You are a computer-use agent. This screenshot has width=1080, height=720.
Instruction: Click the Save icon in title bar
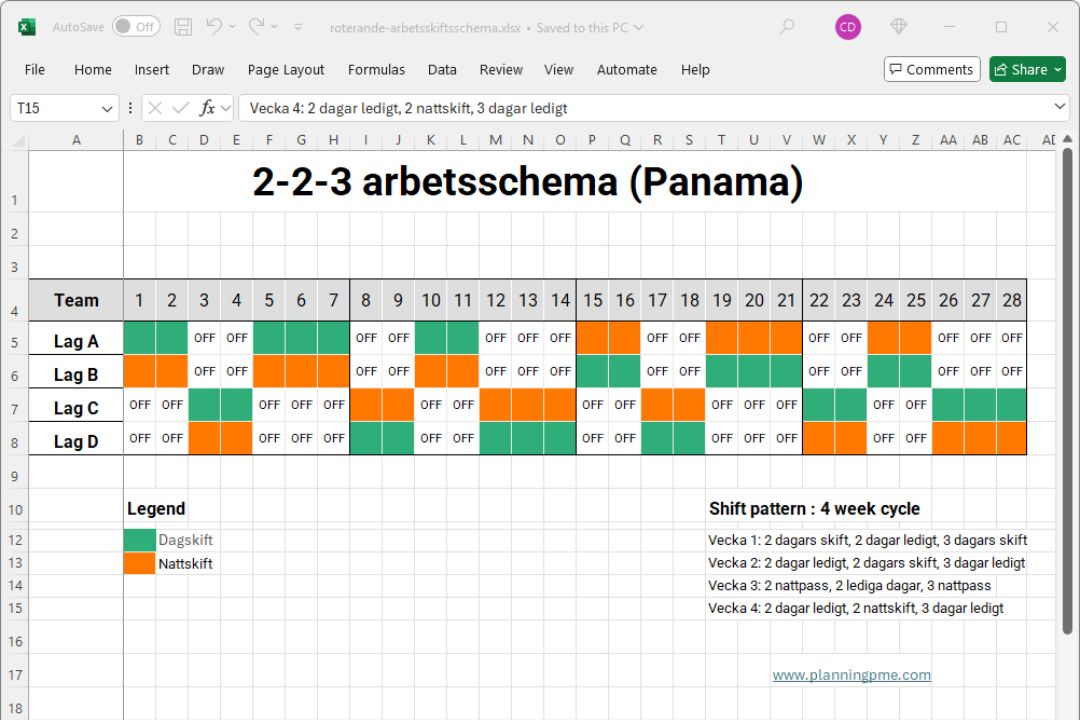[x=183, y=27]
